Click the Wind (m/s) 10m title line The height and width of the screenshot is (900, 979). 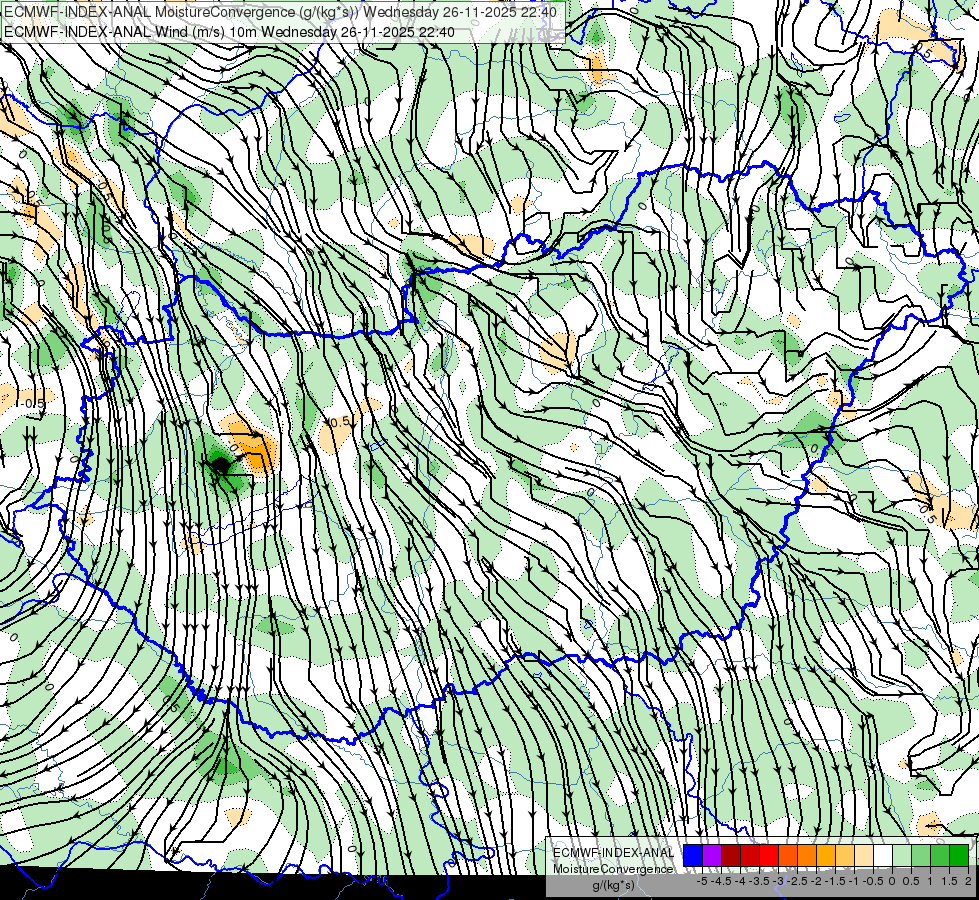(x=229, y=32)
